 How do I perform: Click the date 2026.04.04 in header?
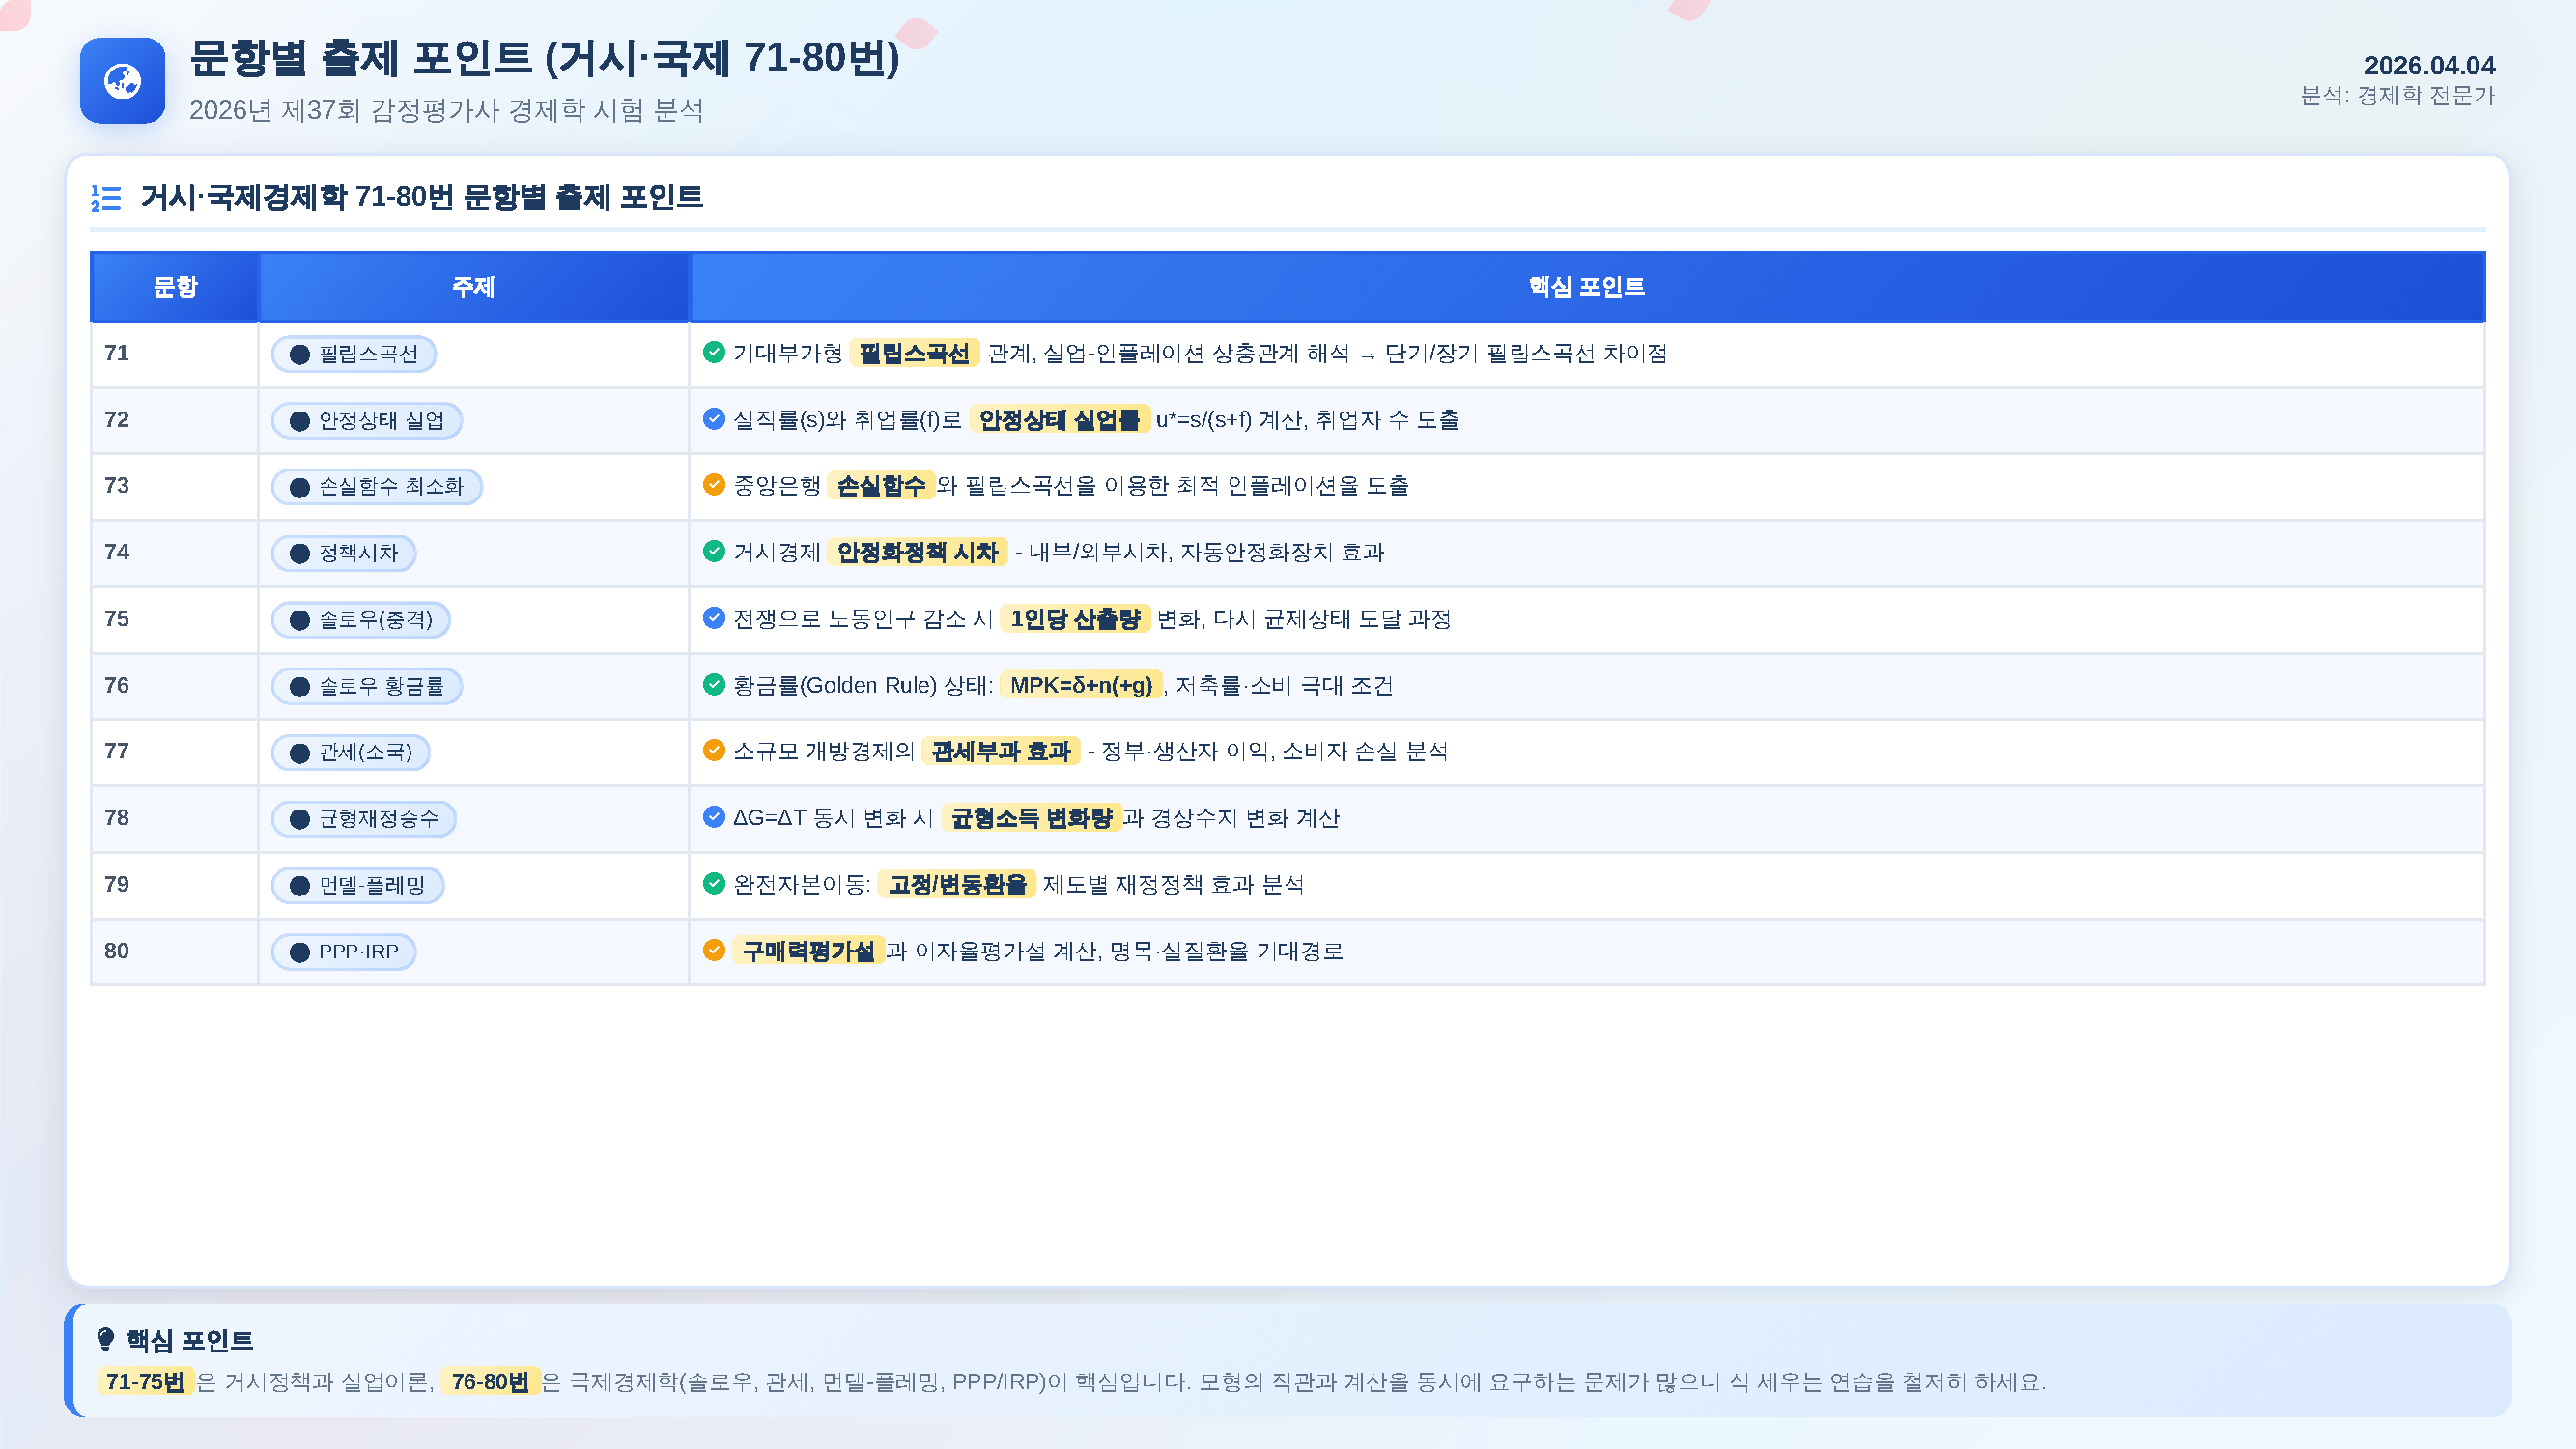tap(2429, 66)
